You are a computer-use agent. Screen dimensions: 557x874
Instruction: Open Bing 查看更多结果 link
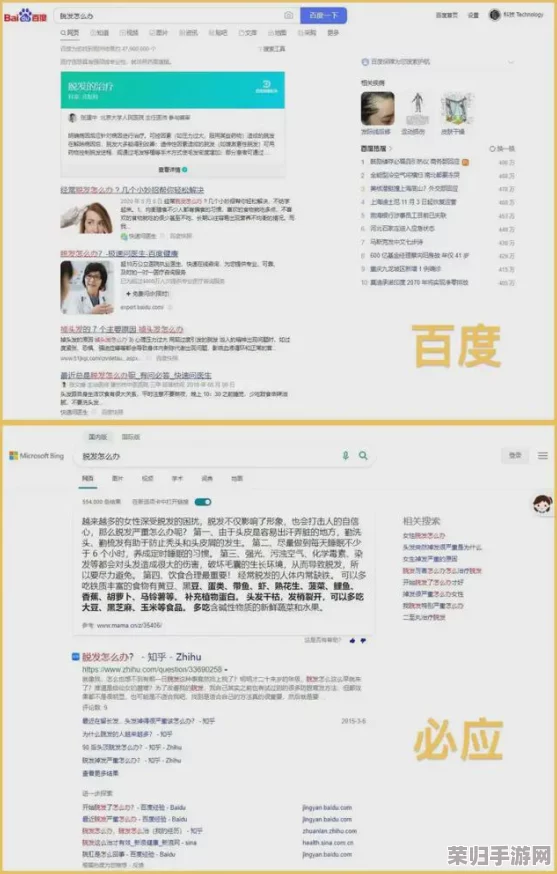tap(100, 773)
